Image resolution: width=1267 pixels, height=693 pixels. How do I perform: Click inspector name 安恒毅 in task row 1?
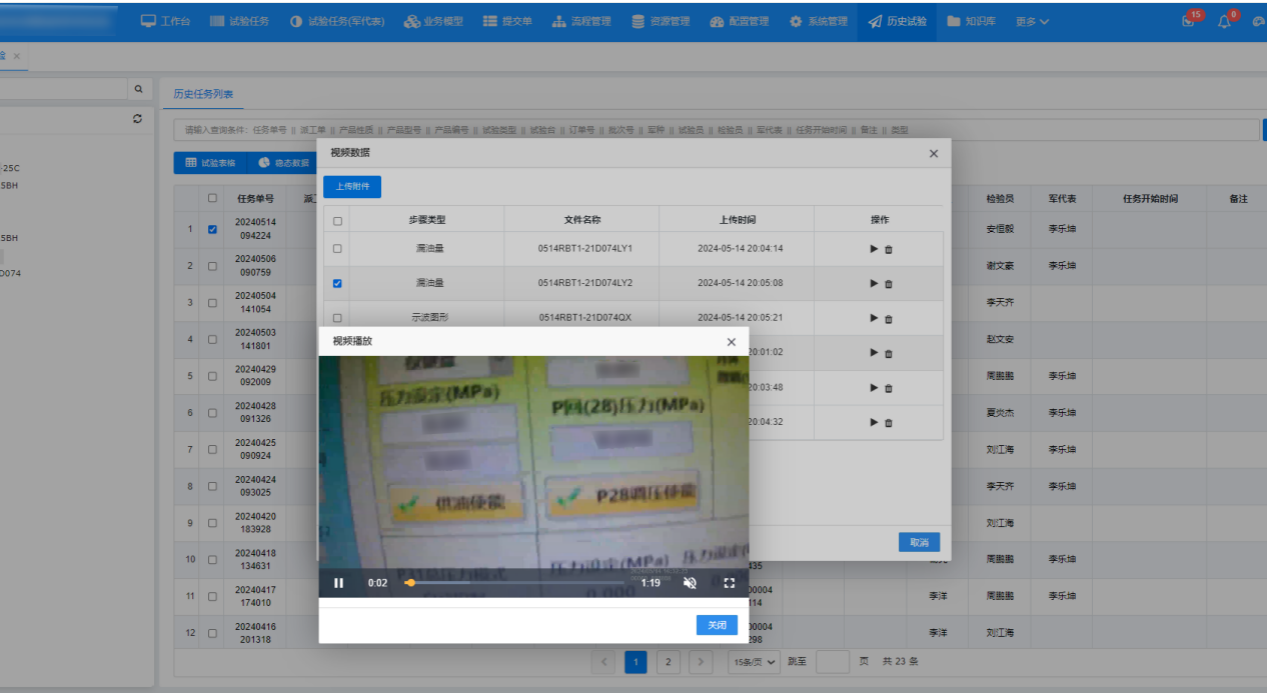pos(1000,229)
